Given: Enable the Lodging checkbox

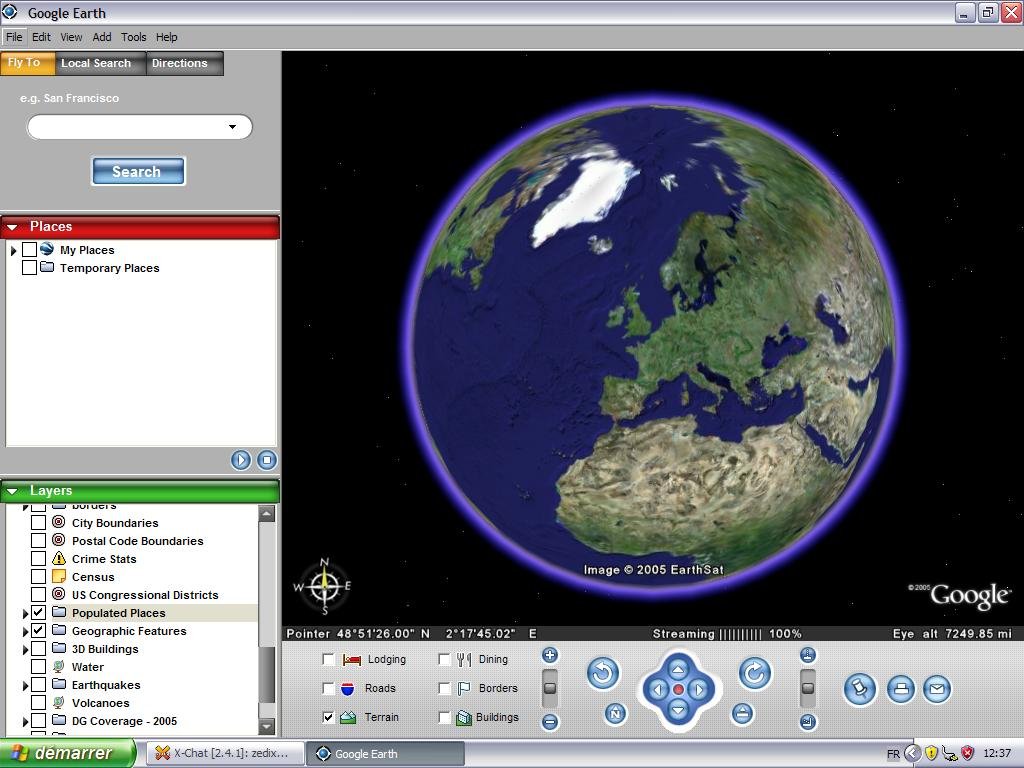Looking at the screenshot, I should point(328,660).
